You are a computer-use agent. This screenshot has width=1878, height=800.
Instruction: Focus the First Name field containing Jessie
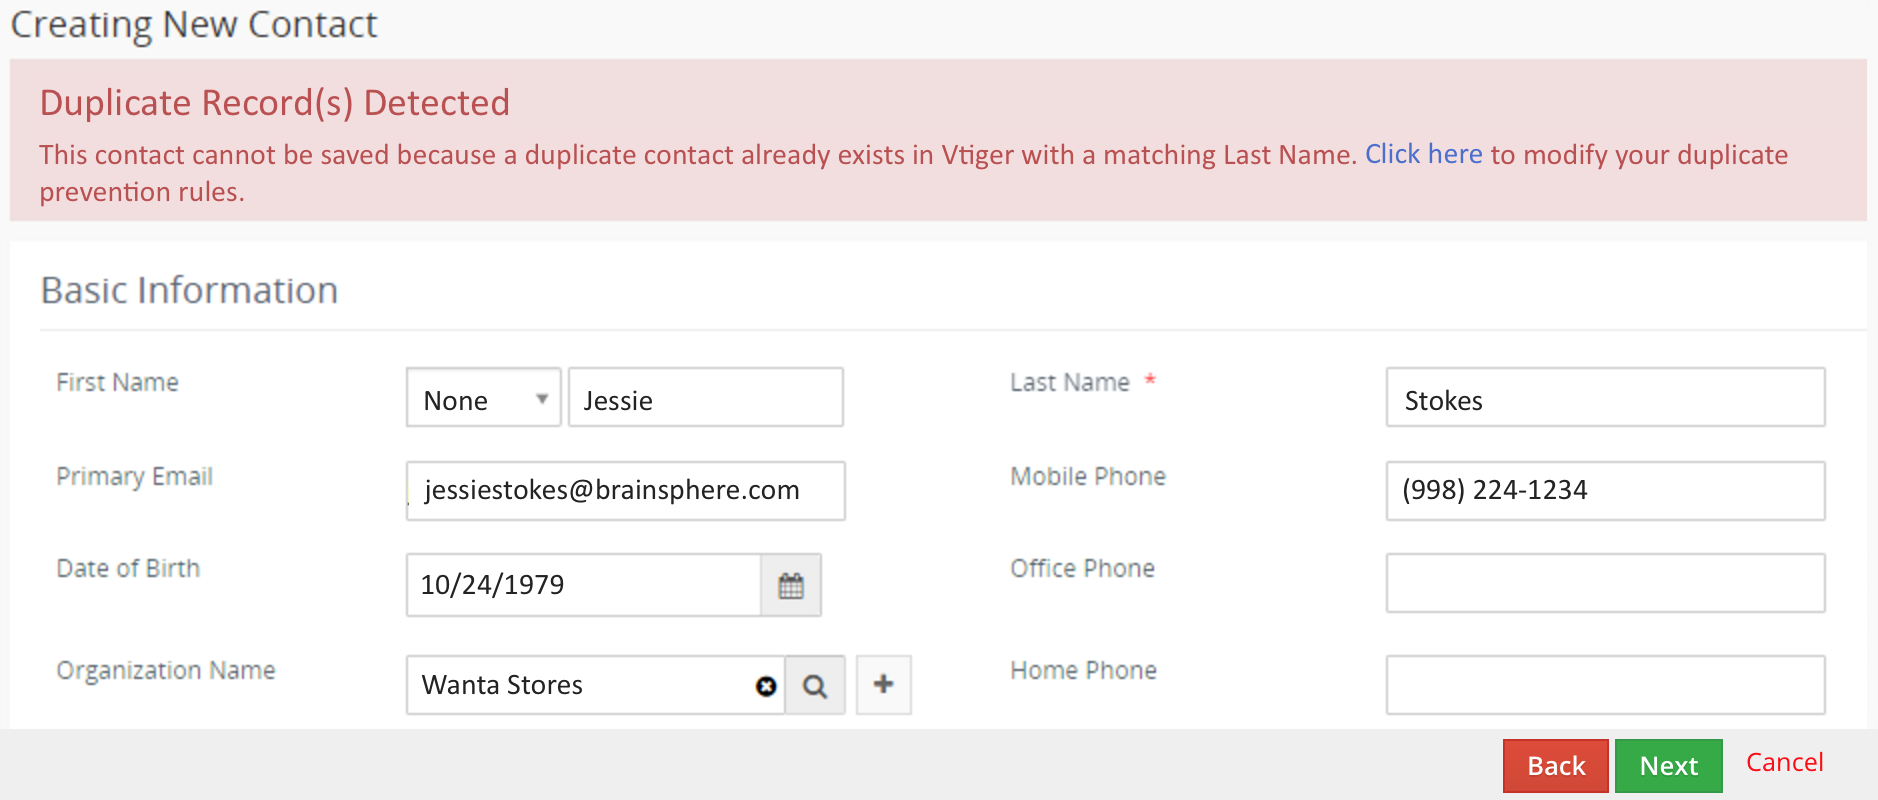(x=705, y=398)
